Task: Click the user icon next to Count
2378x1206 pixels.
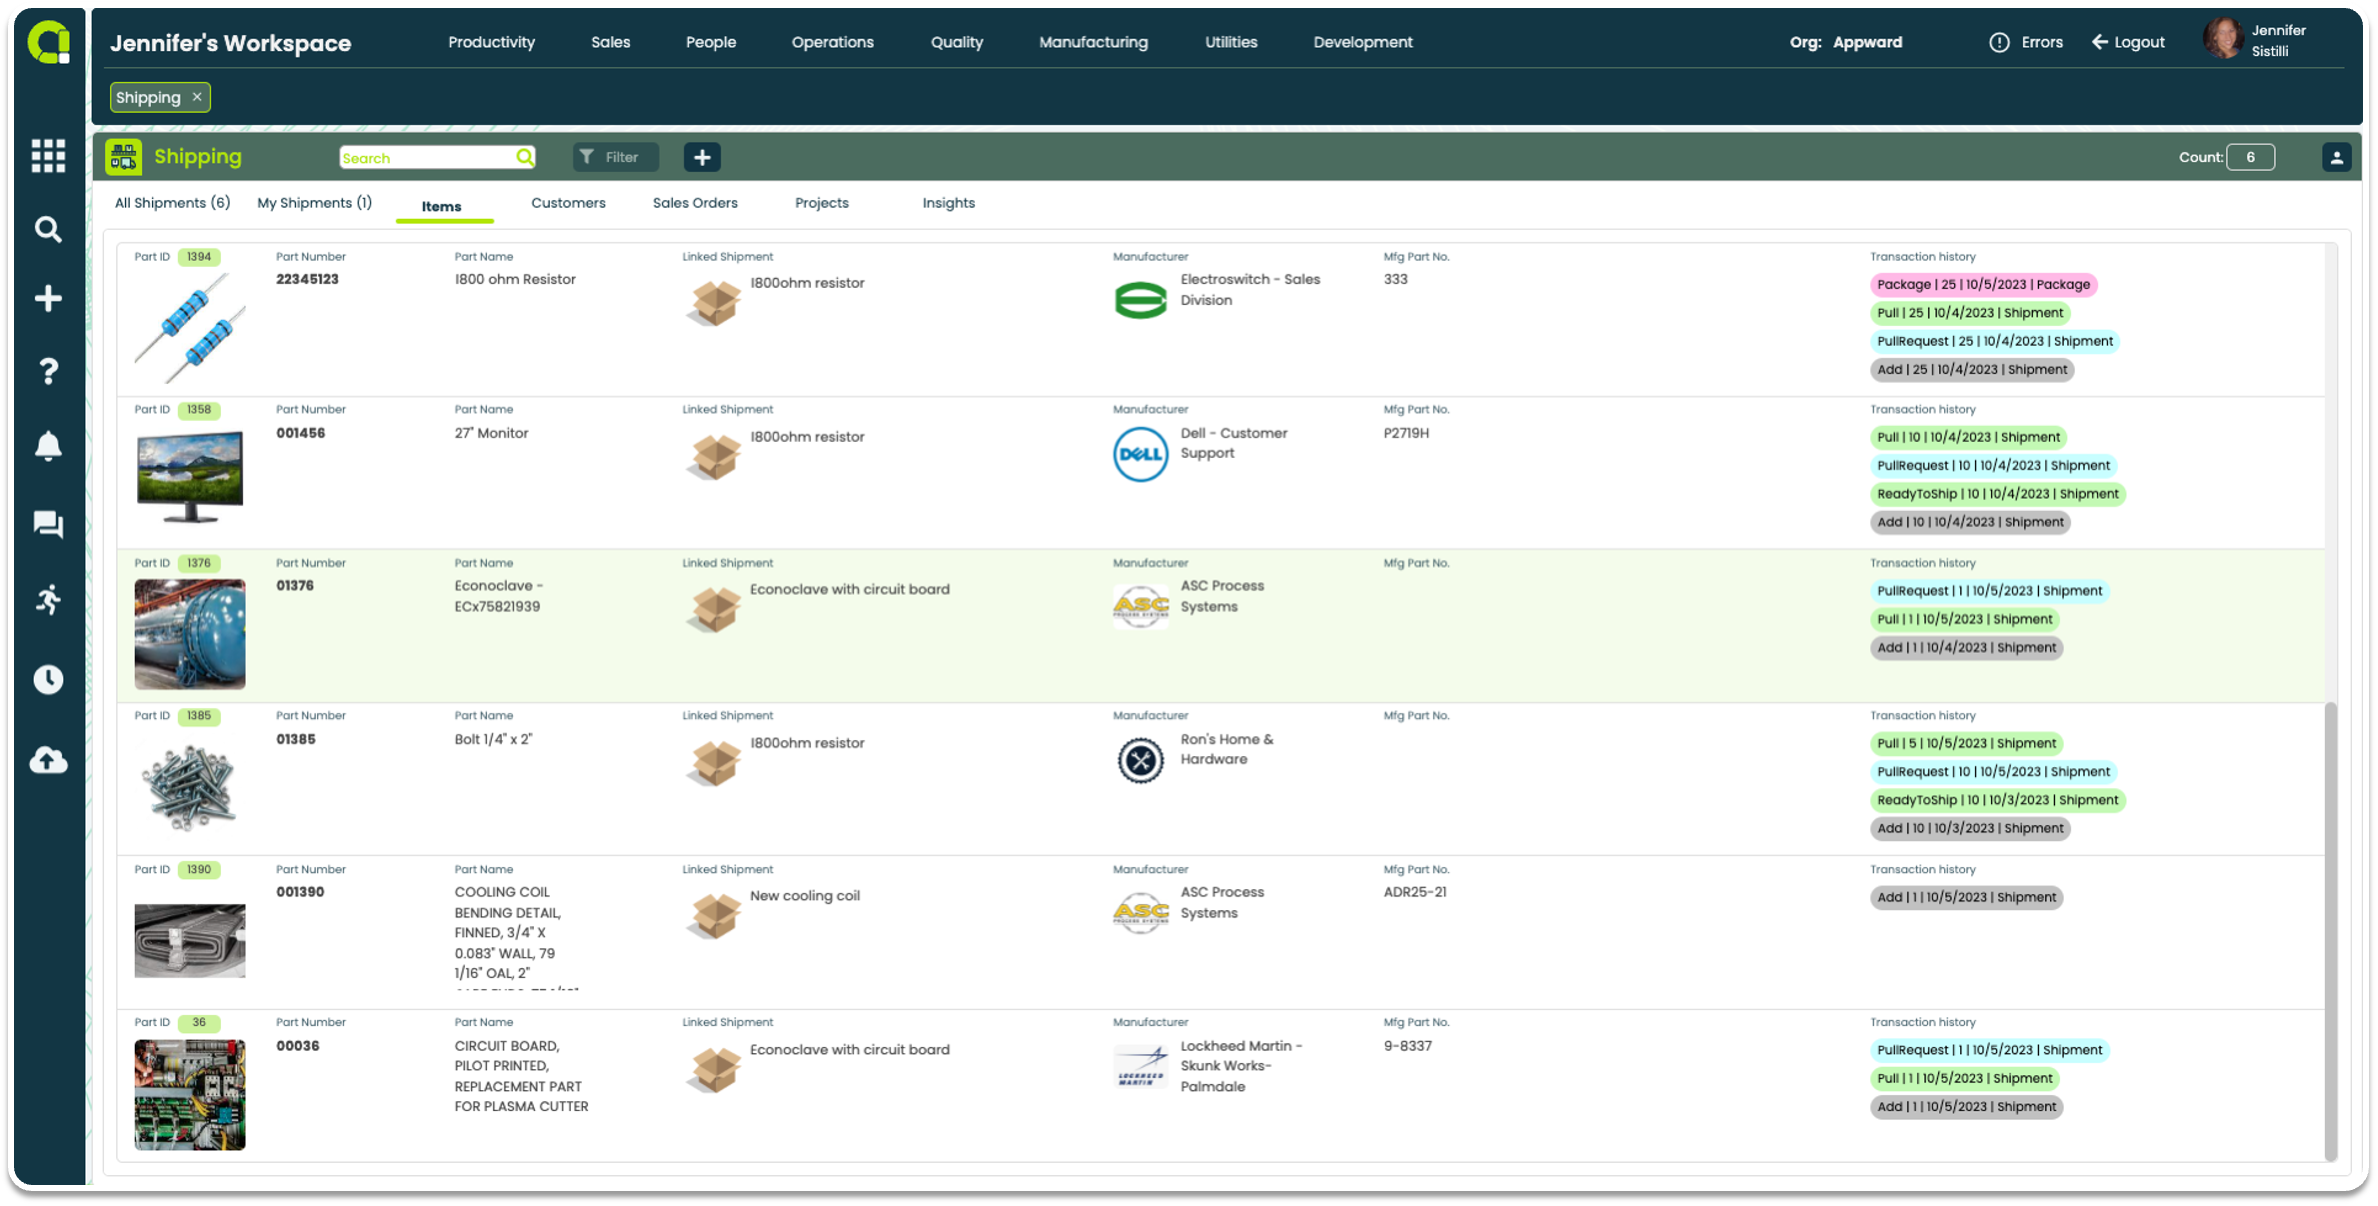Action: tap(2336, 157)
